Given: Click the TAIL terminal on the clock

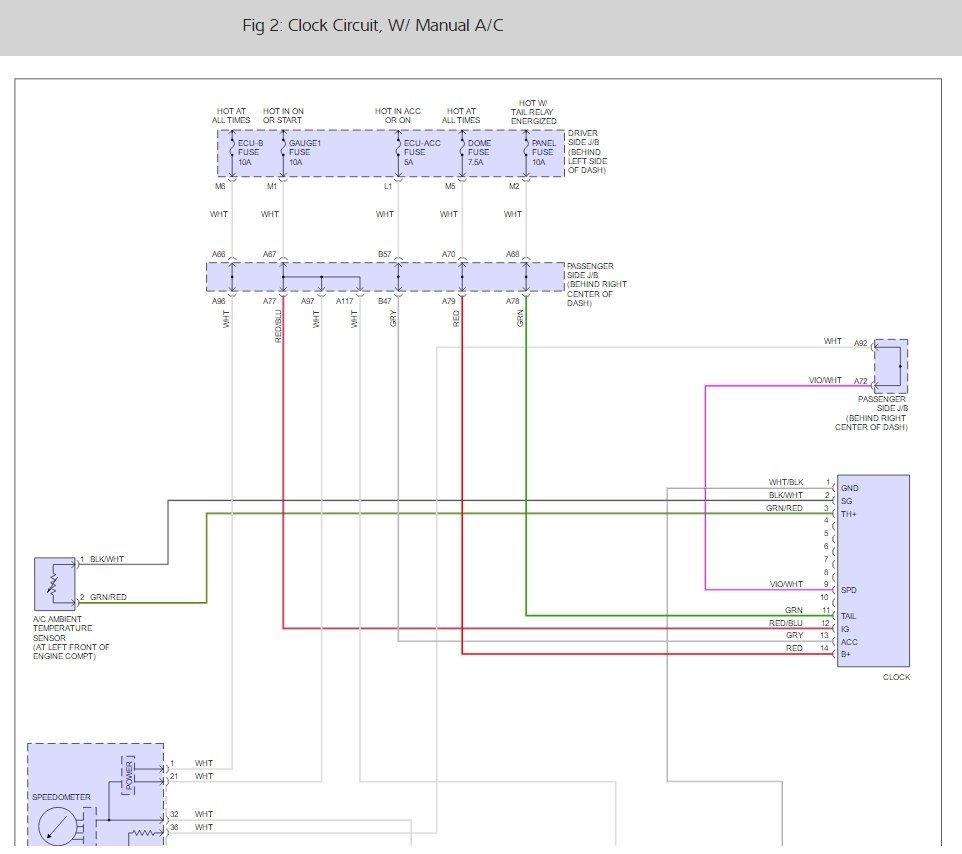Looking at the screenshot, I should [848, 616].
